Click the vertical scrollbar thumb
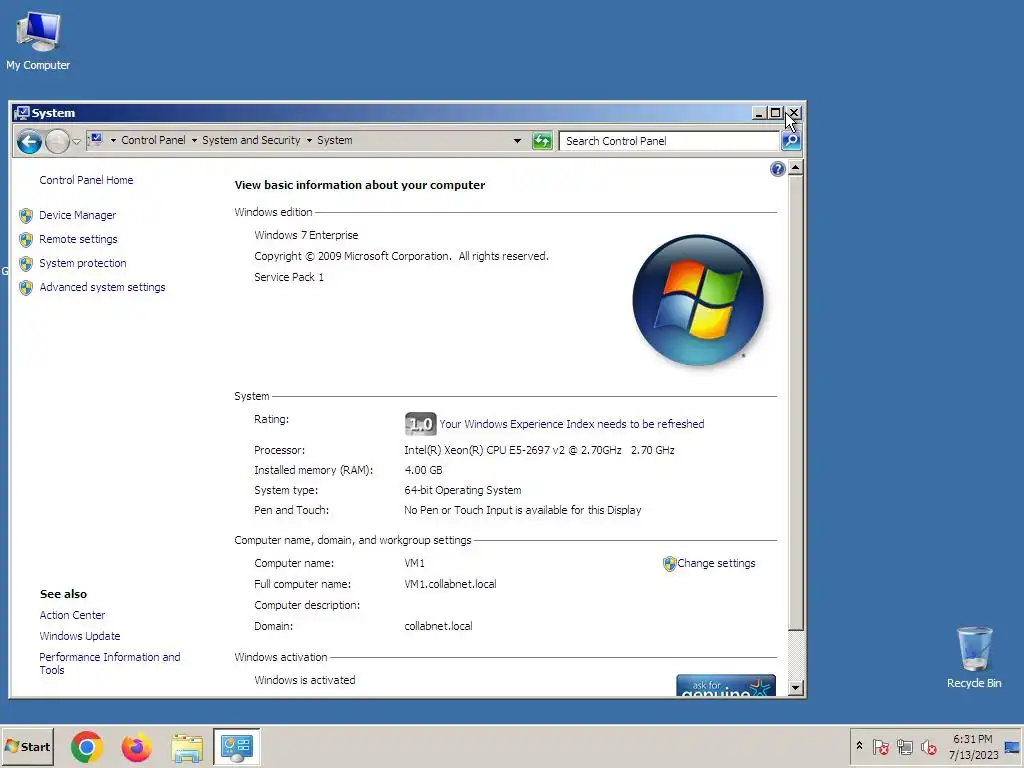The image size is (1024, 768). tap(795, 403)
